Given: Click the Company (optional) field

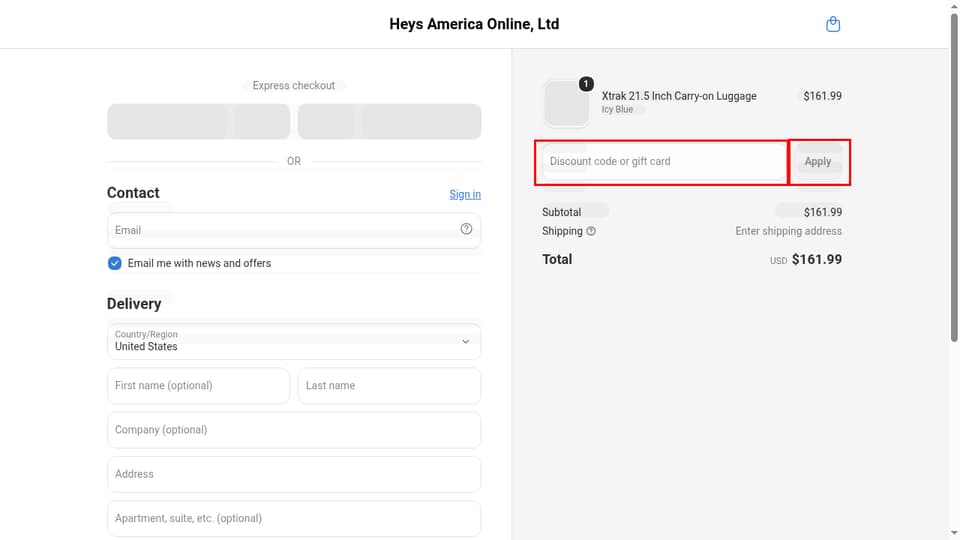Looking at the screenshot, I should pyautogui.click(x=294, y=430).
